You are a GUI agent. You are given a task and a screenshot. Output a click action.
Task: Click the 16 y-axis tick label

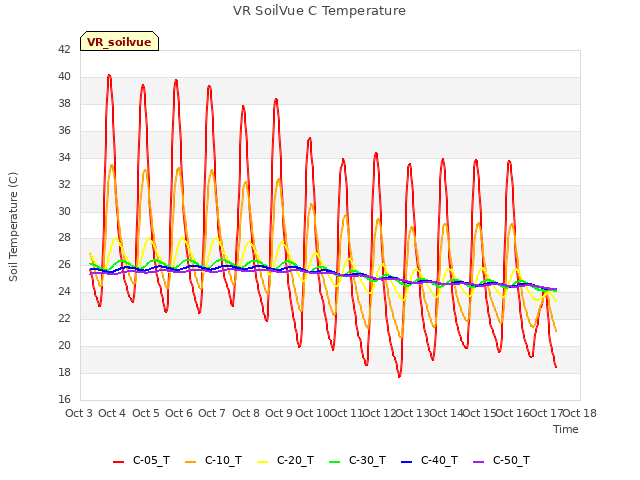pos(64,399)
